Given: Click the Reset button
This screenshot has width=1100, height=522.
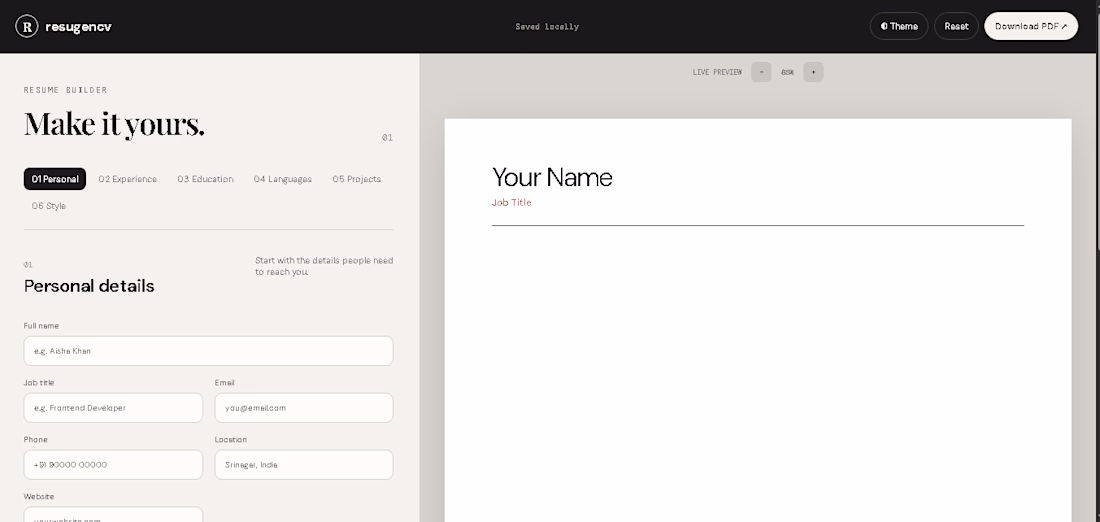Looking at the screenshot, I should 955,26.
